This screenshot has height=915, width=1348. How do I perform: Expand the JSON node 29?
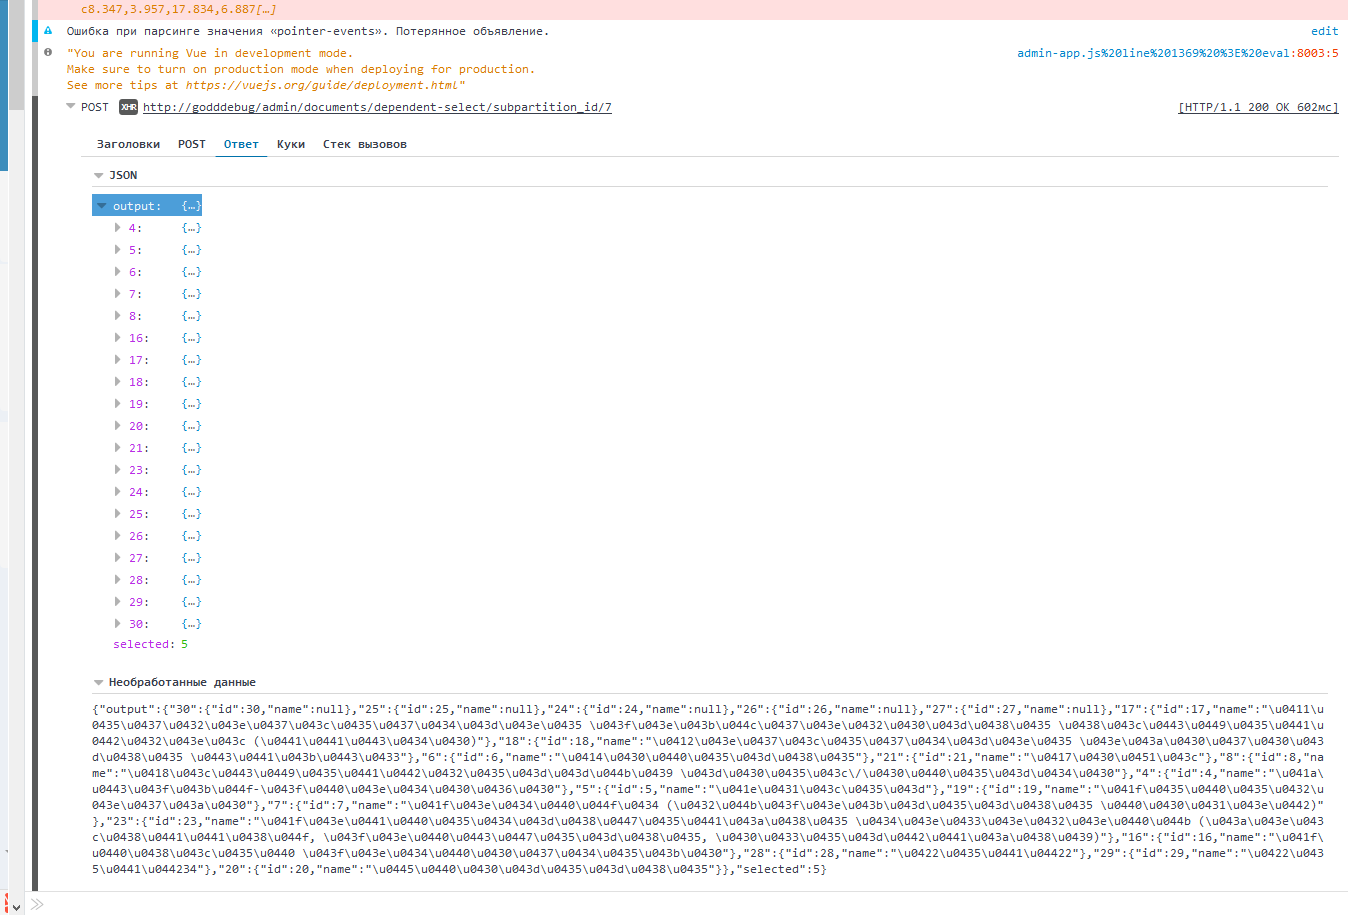pos(118,602)
